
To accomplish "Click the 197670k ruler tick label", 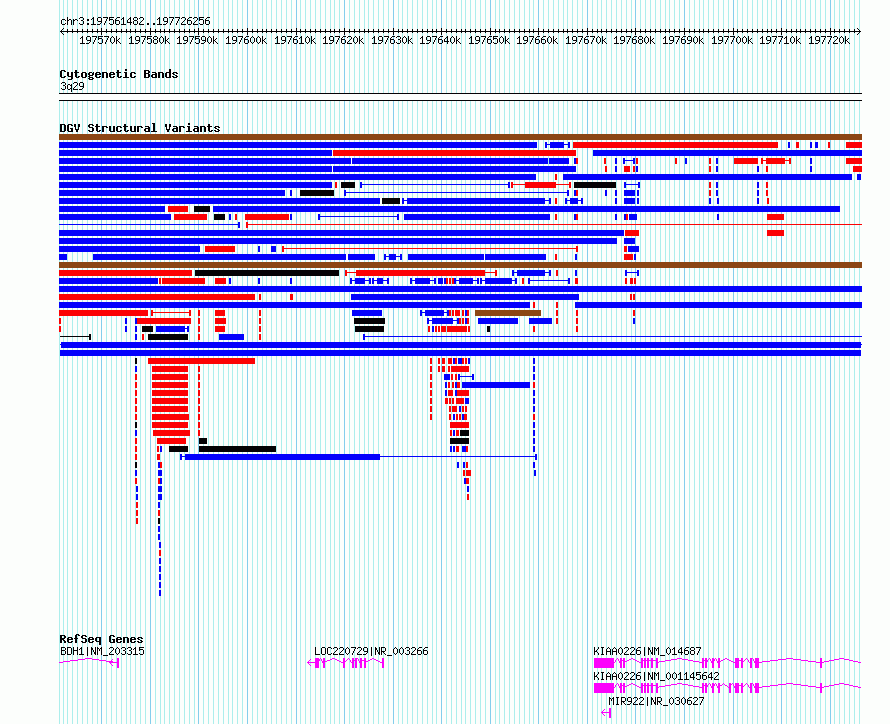I will coord(586,40).
